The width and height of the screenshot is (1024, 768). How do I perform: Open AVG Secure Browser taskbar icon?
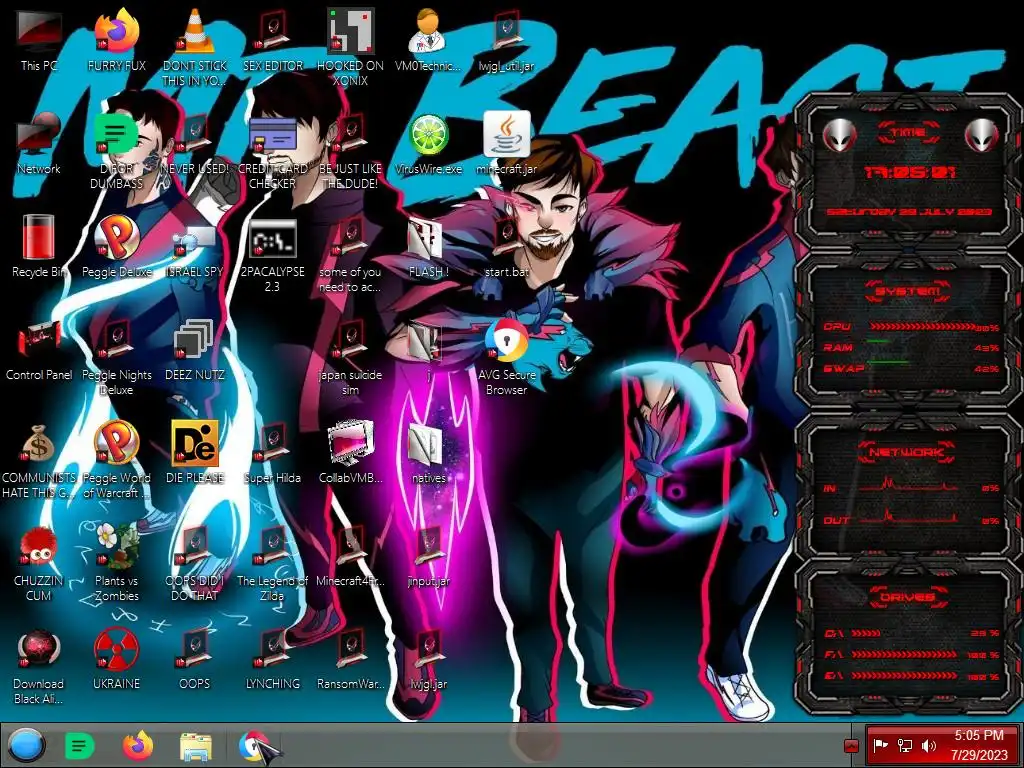pos(256,746)
